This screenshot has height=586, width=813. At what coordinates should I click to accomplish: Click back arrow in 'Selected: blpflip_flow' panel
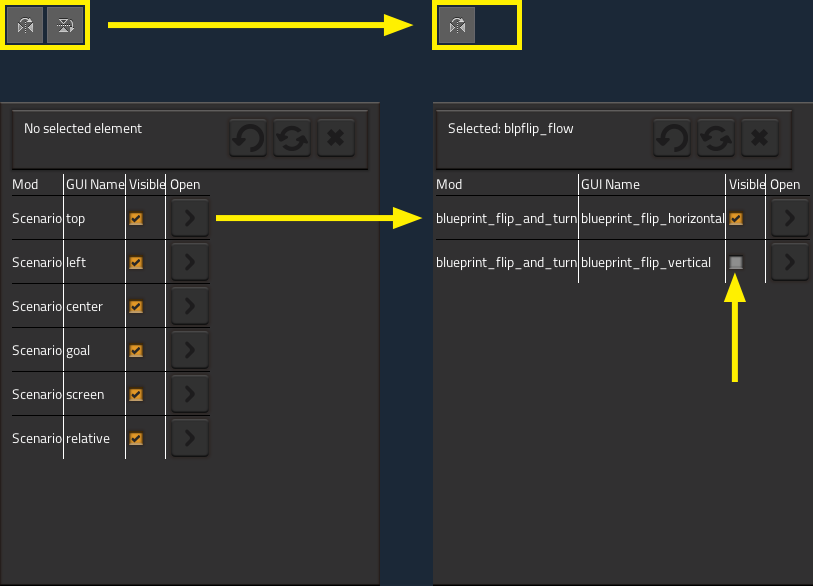tap(672, 139)
